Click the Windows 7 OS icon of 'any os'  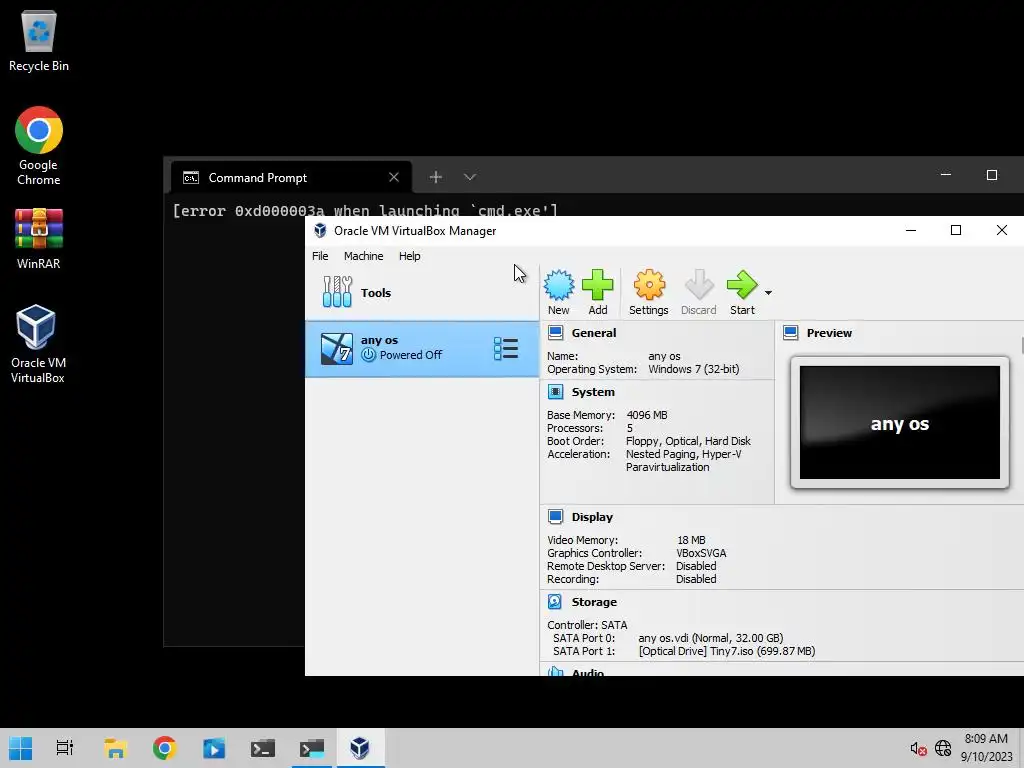[x=337, y=349]
